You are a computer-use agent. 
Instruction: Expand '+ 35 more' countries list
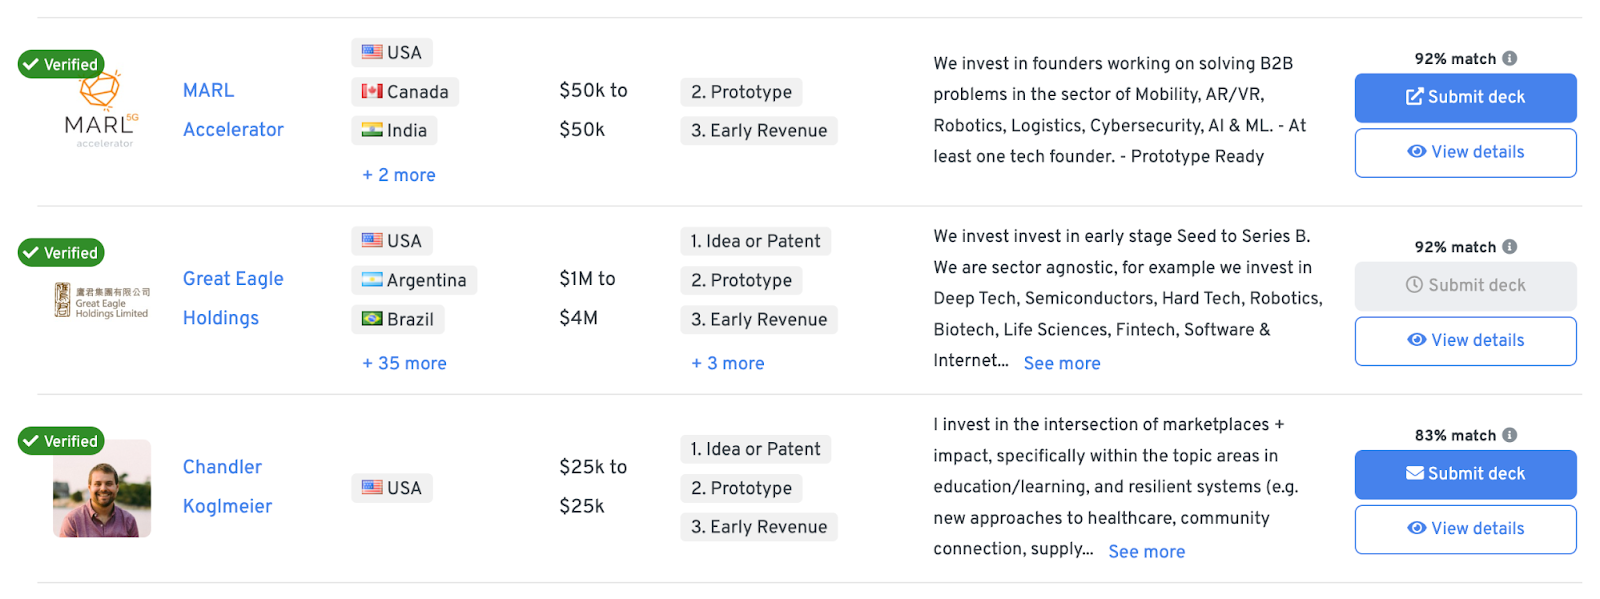(x=404, y=363)
